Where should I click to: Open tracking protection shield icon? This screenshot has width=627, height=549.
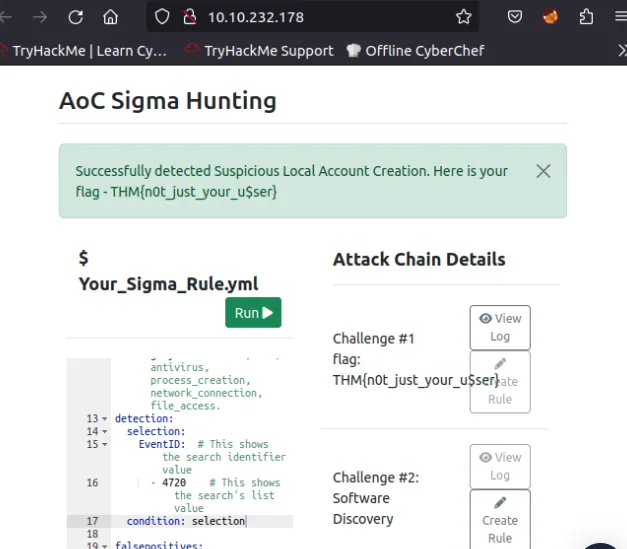pyautogui.click(x=162, y=17)
